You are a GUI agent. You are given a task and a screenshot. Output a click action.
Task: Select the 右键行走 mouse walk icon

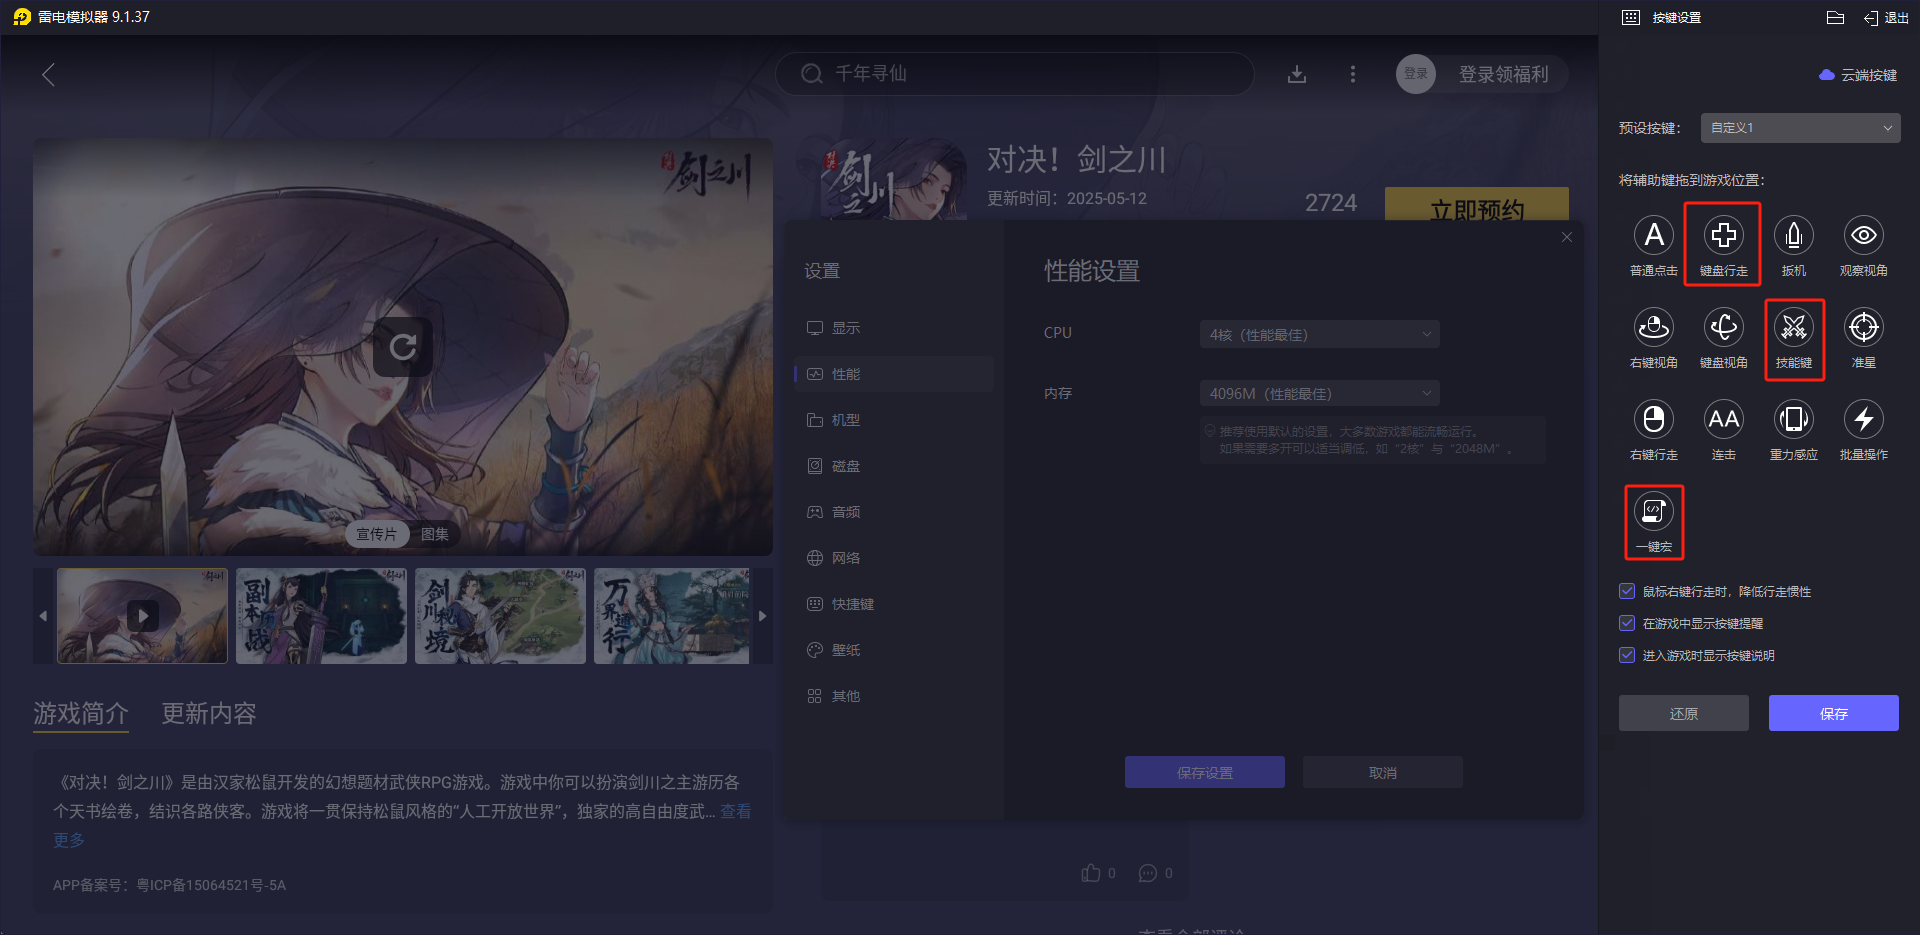1654,420
